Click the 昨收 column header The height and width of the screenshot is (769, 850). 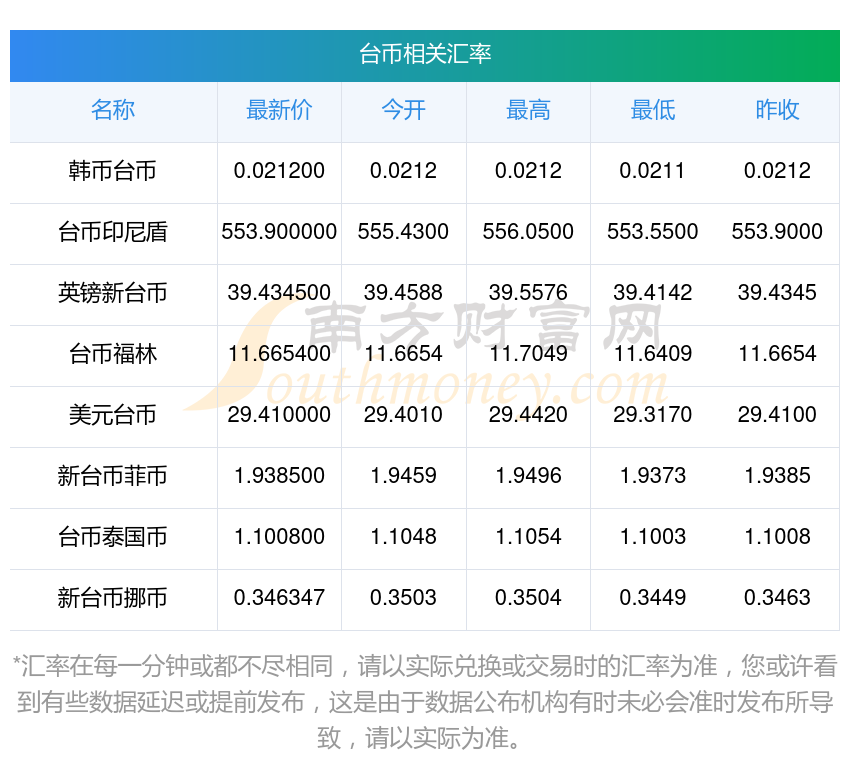(777, 110)
